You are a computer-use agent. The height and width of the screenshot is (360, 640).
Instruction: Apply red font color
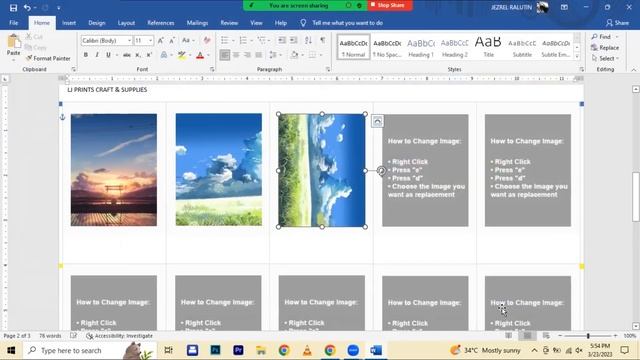click(x=200, y=55)
